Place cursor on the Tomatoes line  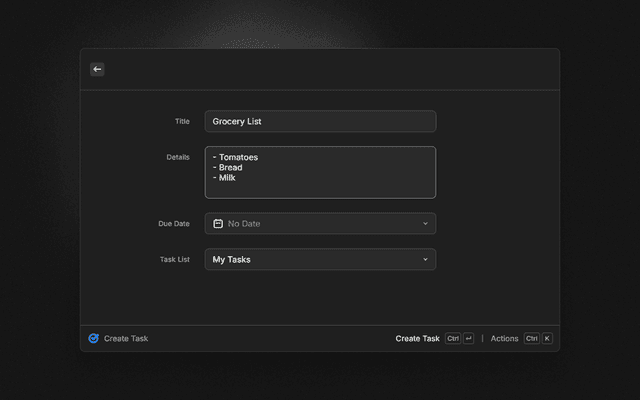coord(236,157)
